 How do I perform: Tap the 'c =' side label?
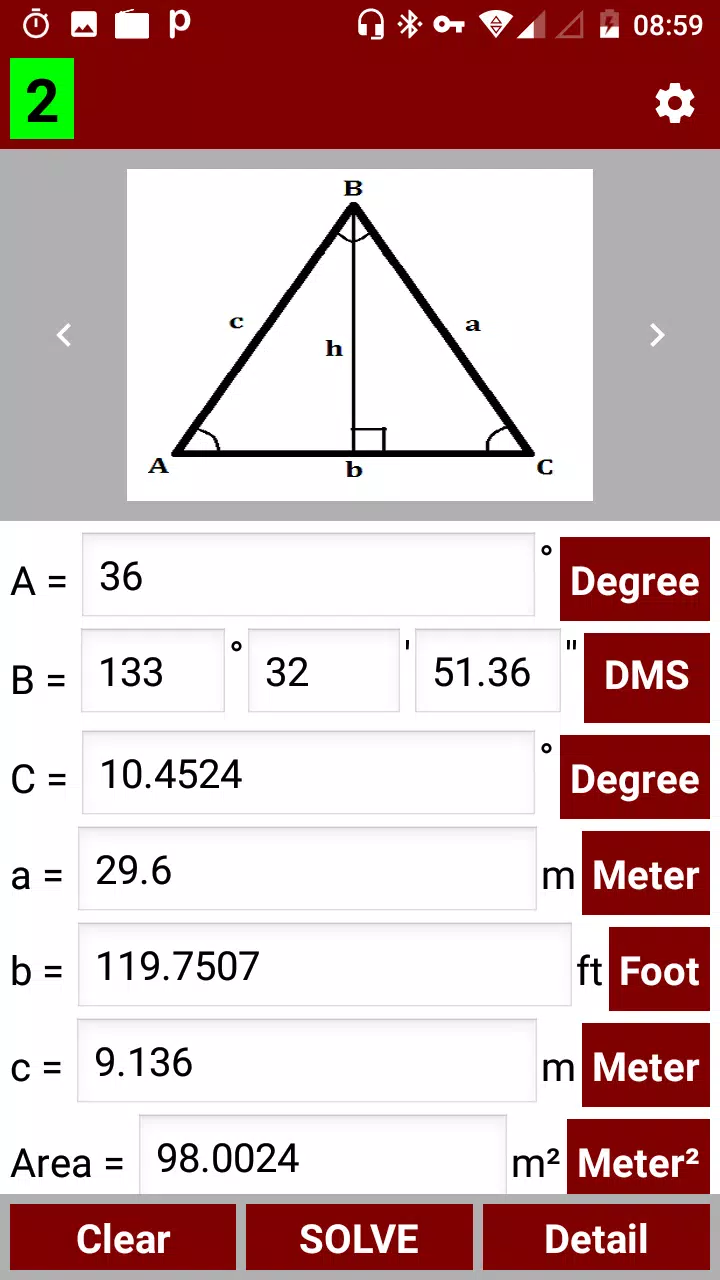[x=36, y=1067]
